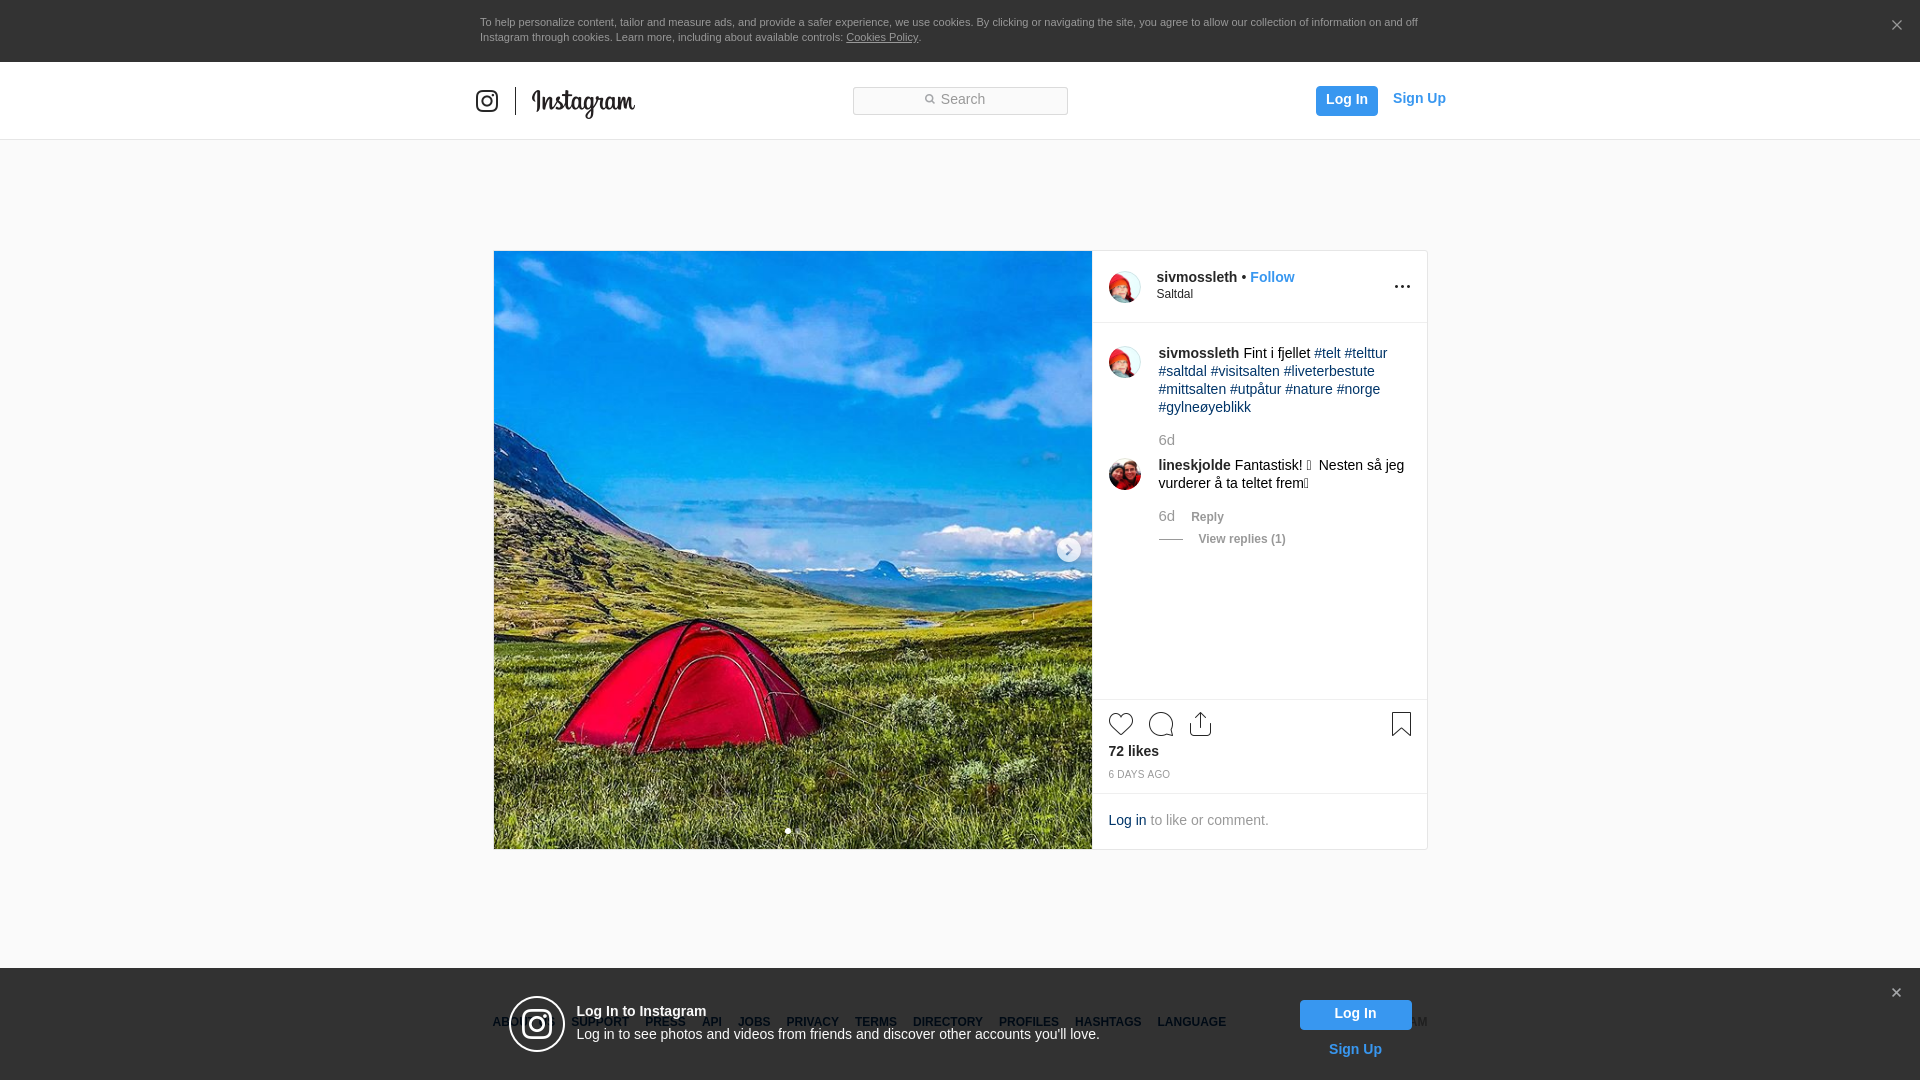
Task: Open the top Sign Up link
Action: 1418,98
